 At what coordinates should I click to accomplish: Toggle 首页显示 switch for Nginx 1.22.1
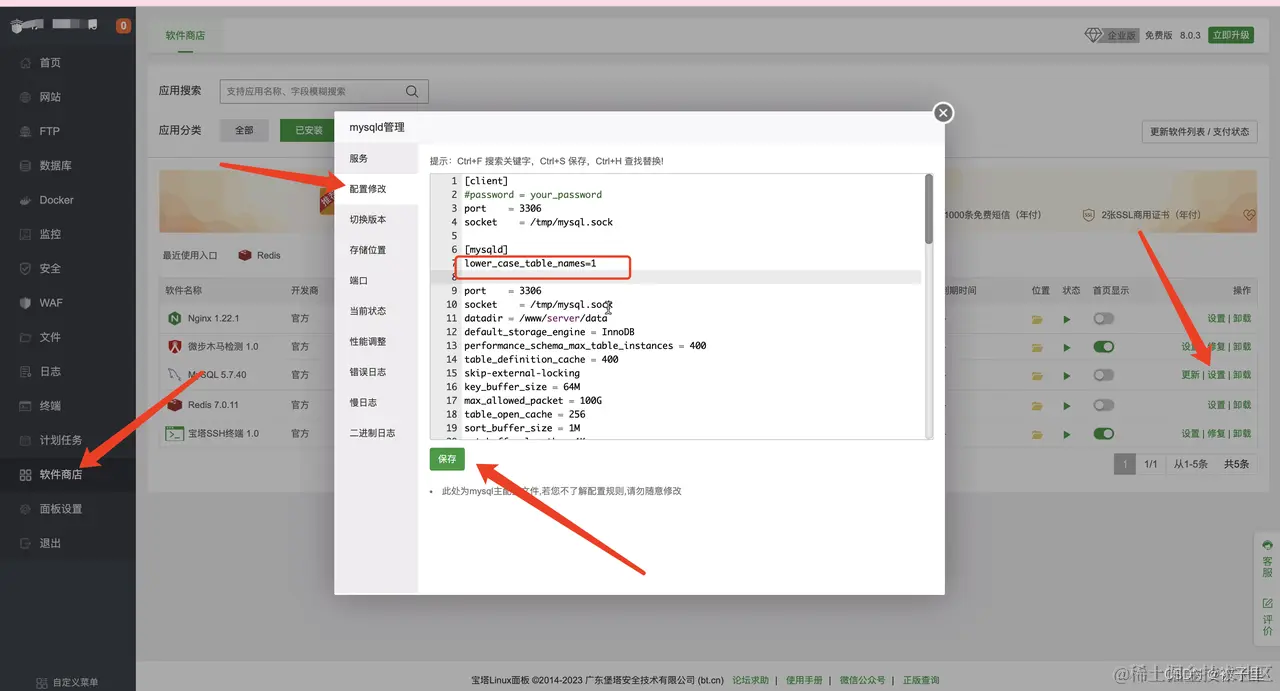click(x=1104, y=319)
